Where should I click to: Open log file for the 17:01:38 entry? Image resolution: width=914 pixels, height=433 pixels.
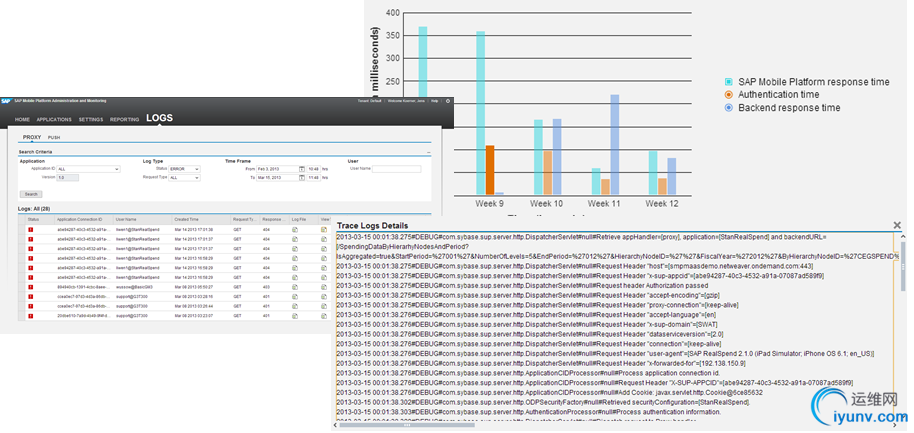[x=295, y=230]
